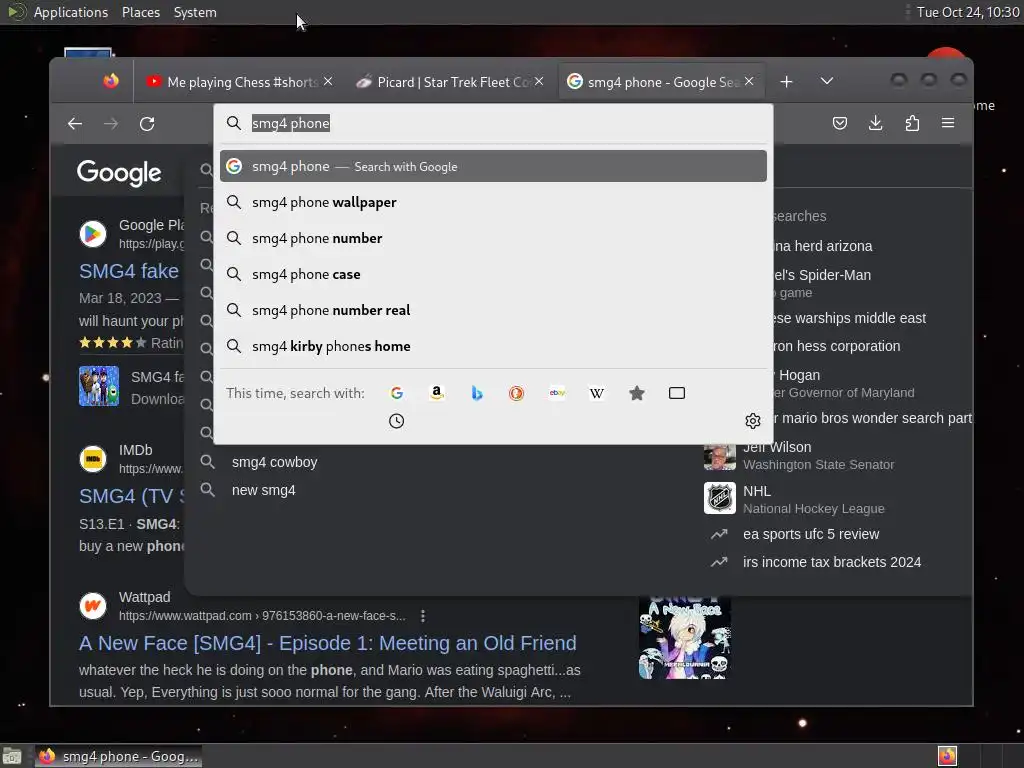Screen dimensions: 1024x768
Task: Search this time with Bing
Action: 477,393
